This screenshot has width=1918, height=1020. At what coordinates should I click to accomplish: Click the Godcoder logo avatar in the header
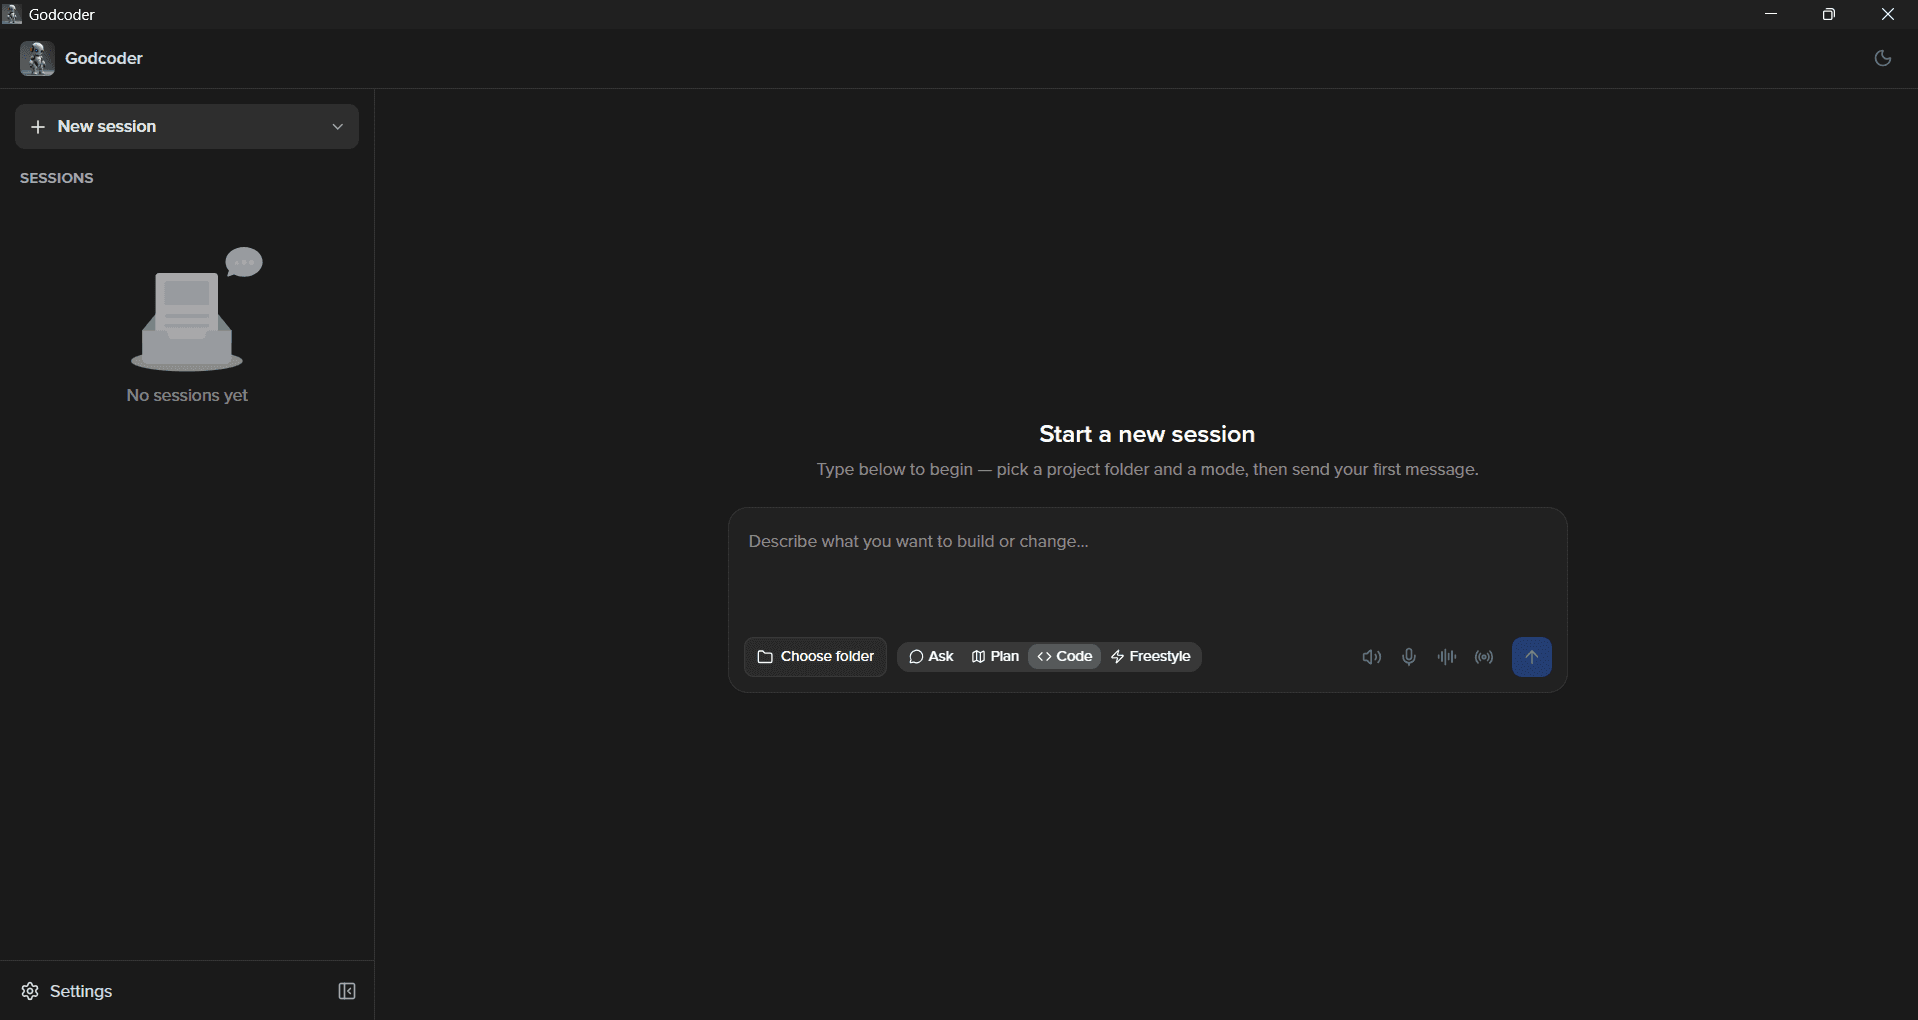pyautogui.click(x=37, y=59)
